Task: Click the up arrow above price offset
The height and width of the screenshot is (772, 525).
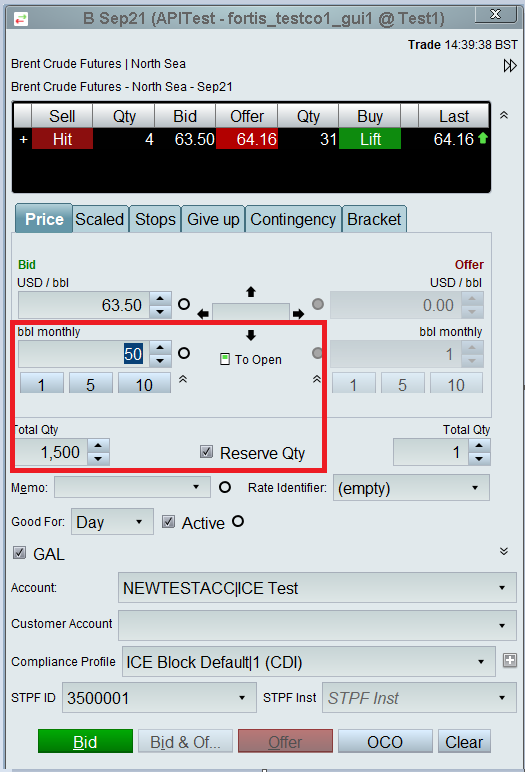Action: click(x=251, y=292)
